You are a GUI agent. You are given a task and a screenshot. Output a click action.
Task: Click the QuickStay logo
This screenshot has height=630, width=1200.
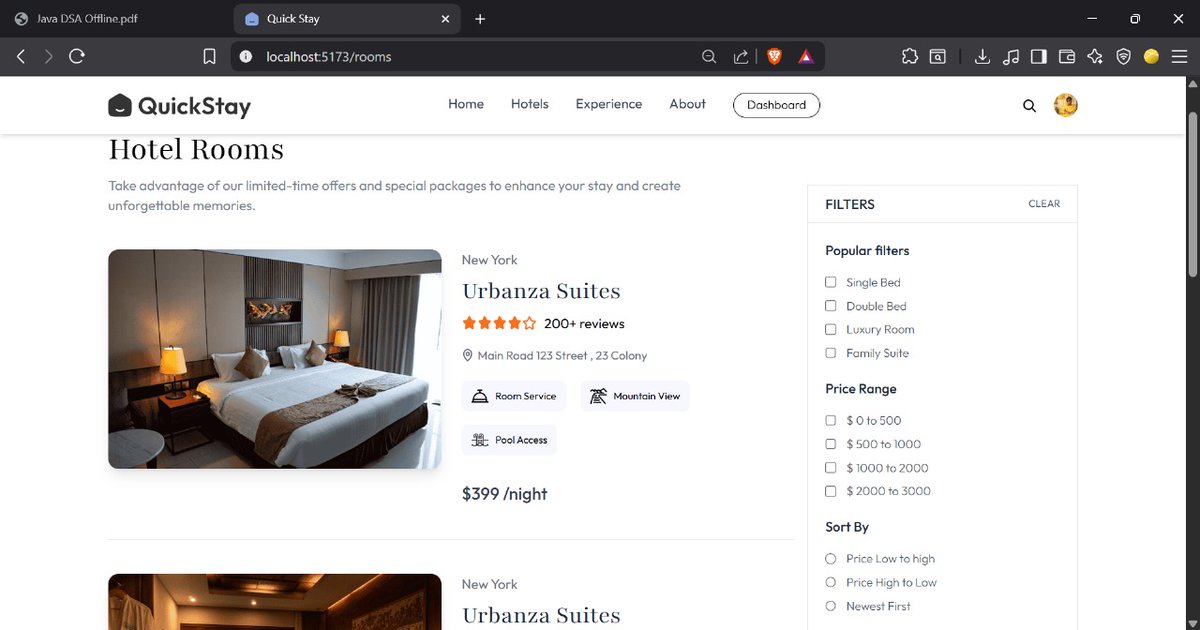(179, 106)
